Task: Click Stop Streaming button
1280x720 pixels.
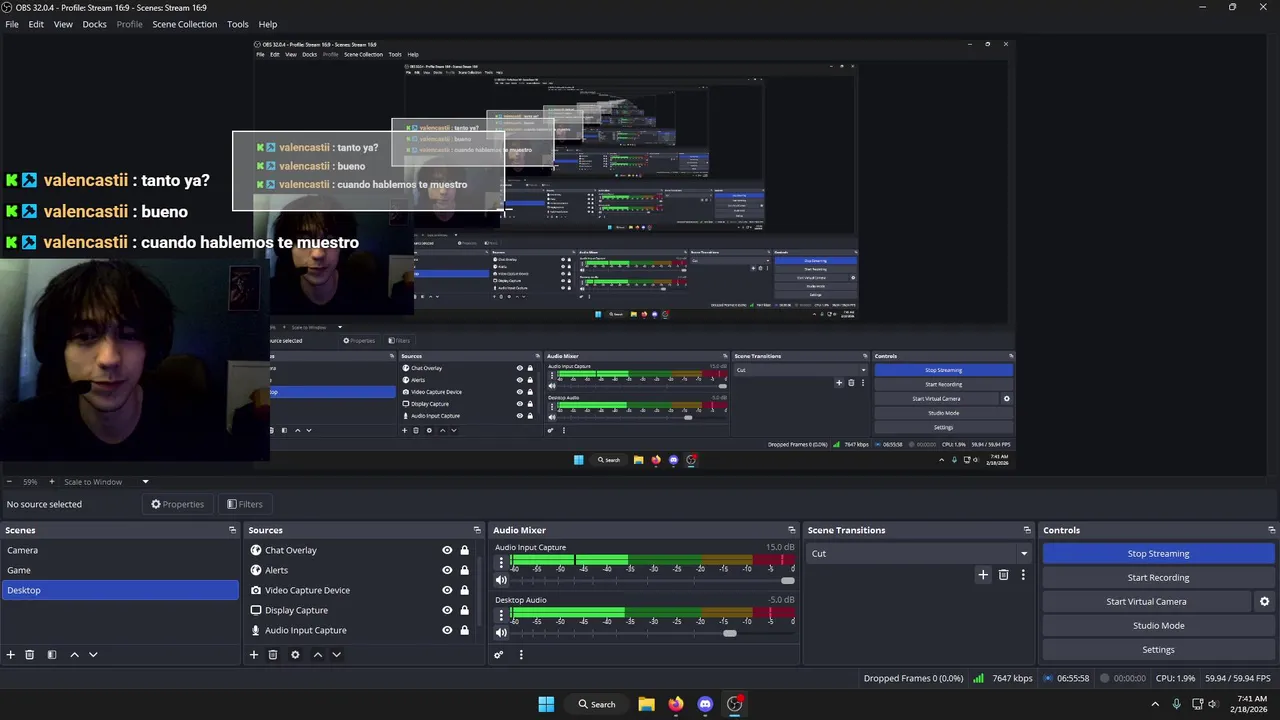Action: tap(1158, 553)
